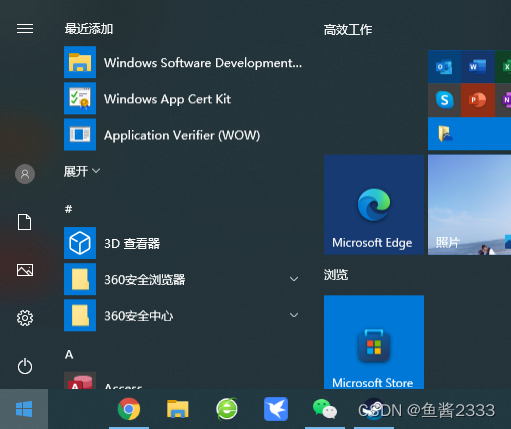Launch Windows App Cert Kit
The image size is (511, 429).
pos(183,99)
